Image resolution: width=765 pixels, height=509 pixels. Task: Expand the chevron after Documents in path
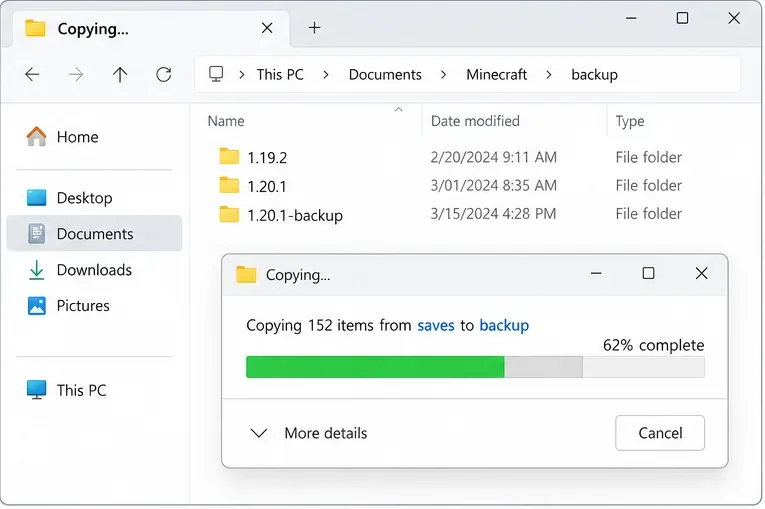point(443,75)
